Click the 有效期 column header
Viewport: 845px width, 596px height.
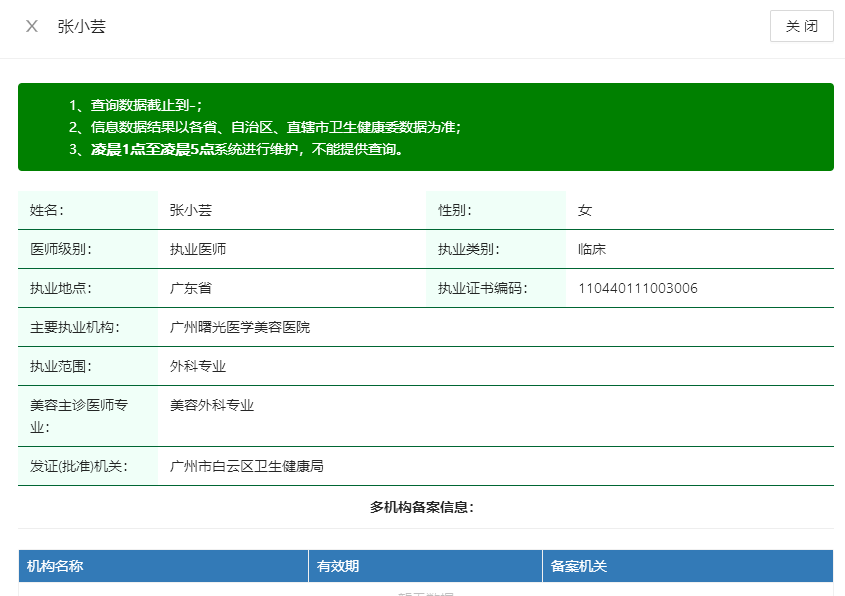[x=338, y=566]
